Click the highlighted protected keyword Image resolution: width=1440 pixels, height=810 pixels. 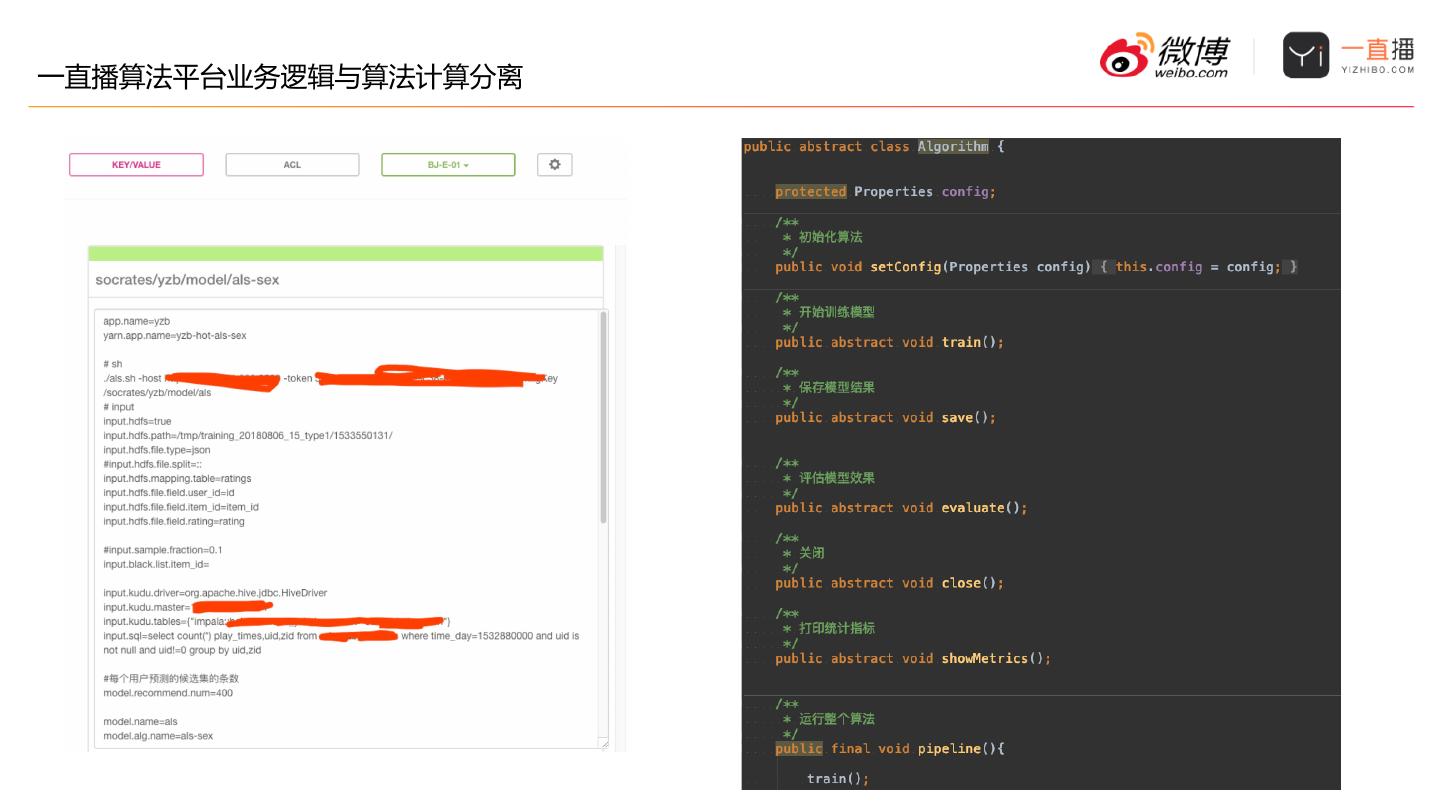click(810, 192)
